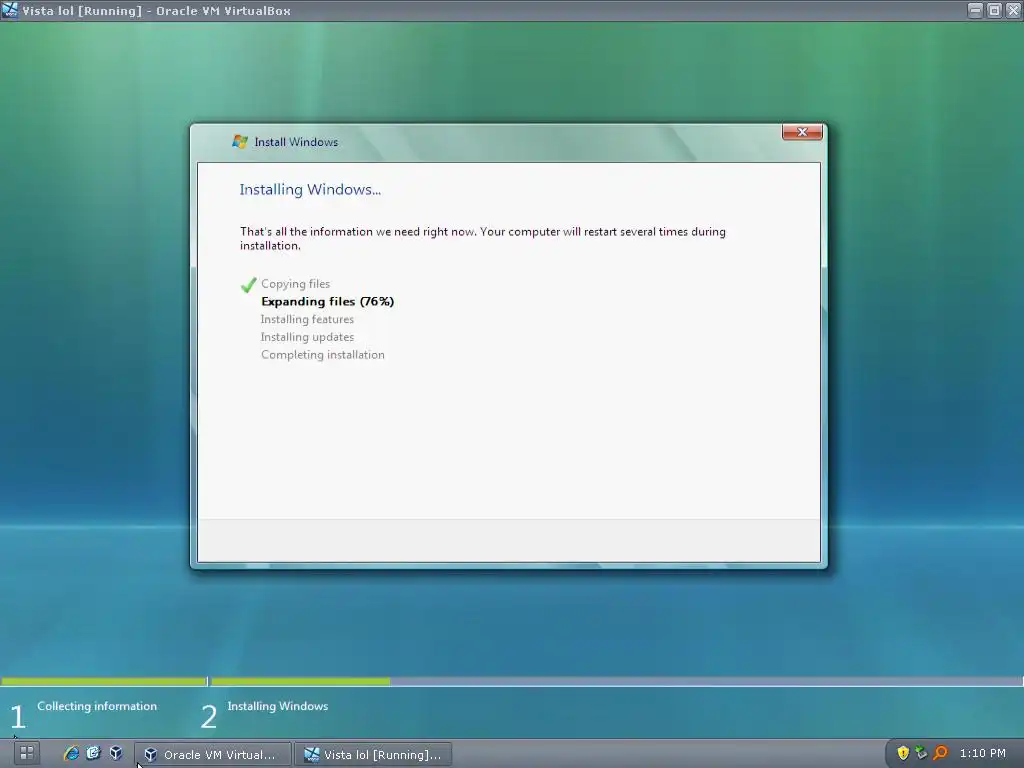Launch VirtualBox from the quick launch cube icon
The height and width of the screenshot is (768, 1024).
[116, 753]
